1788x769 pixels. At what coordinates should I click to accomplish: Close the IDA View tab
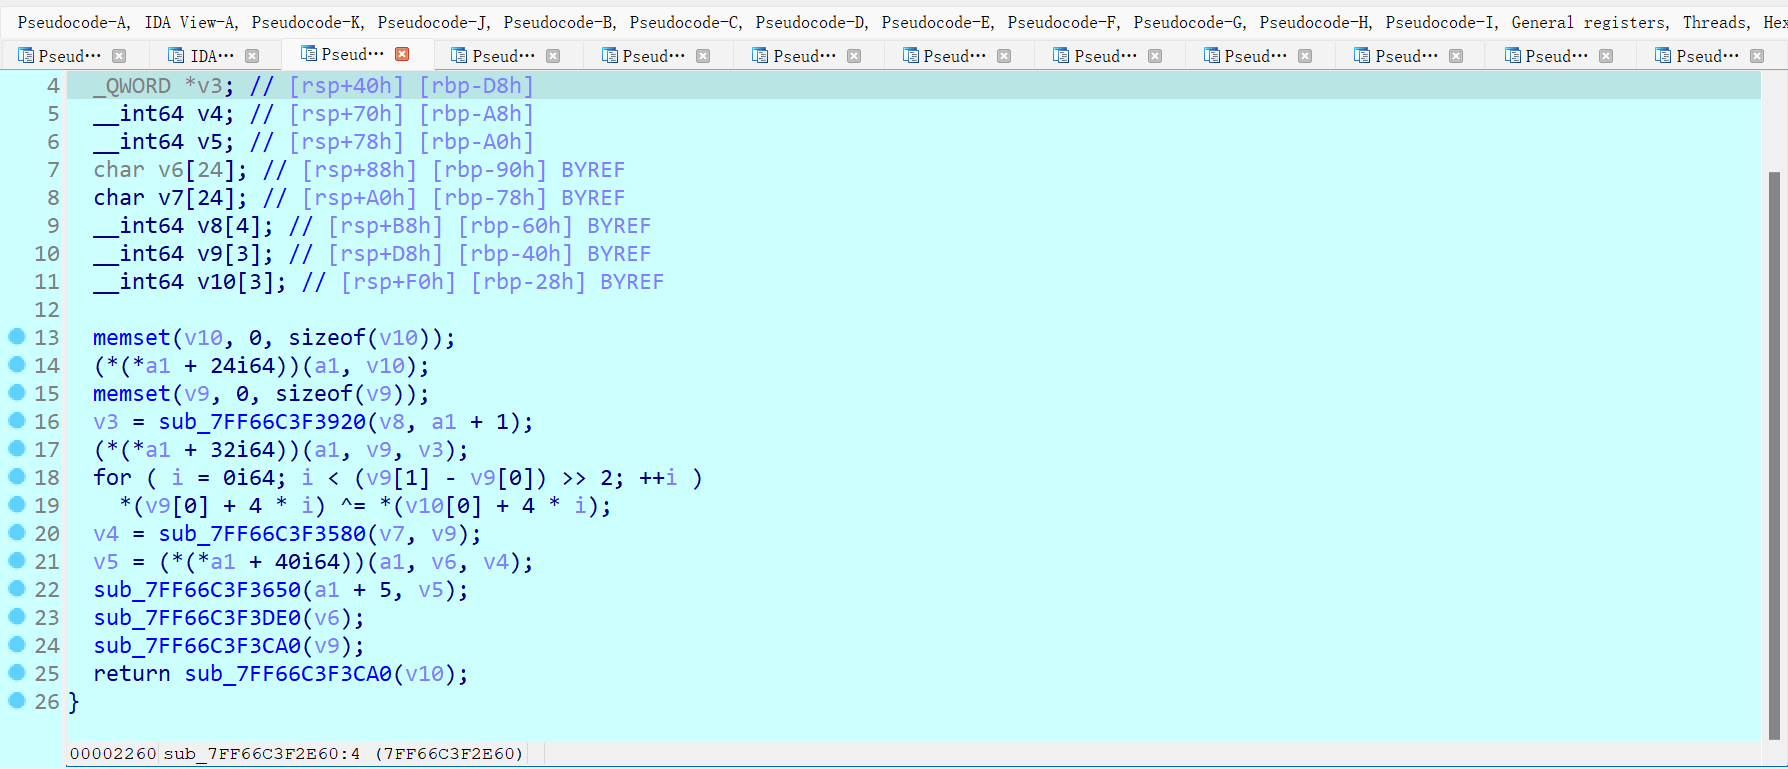coord(252,56)
